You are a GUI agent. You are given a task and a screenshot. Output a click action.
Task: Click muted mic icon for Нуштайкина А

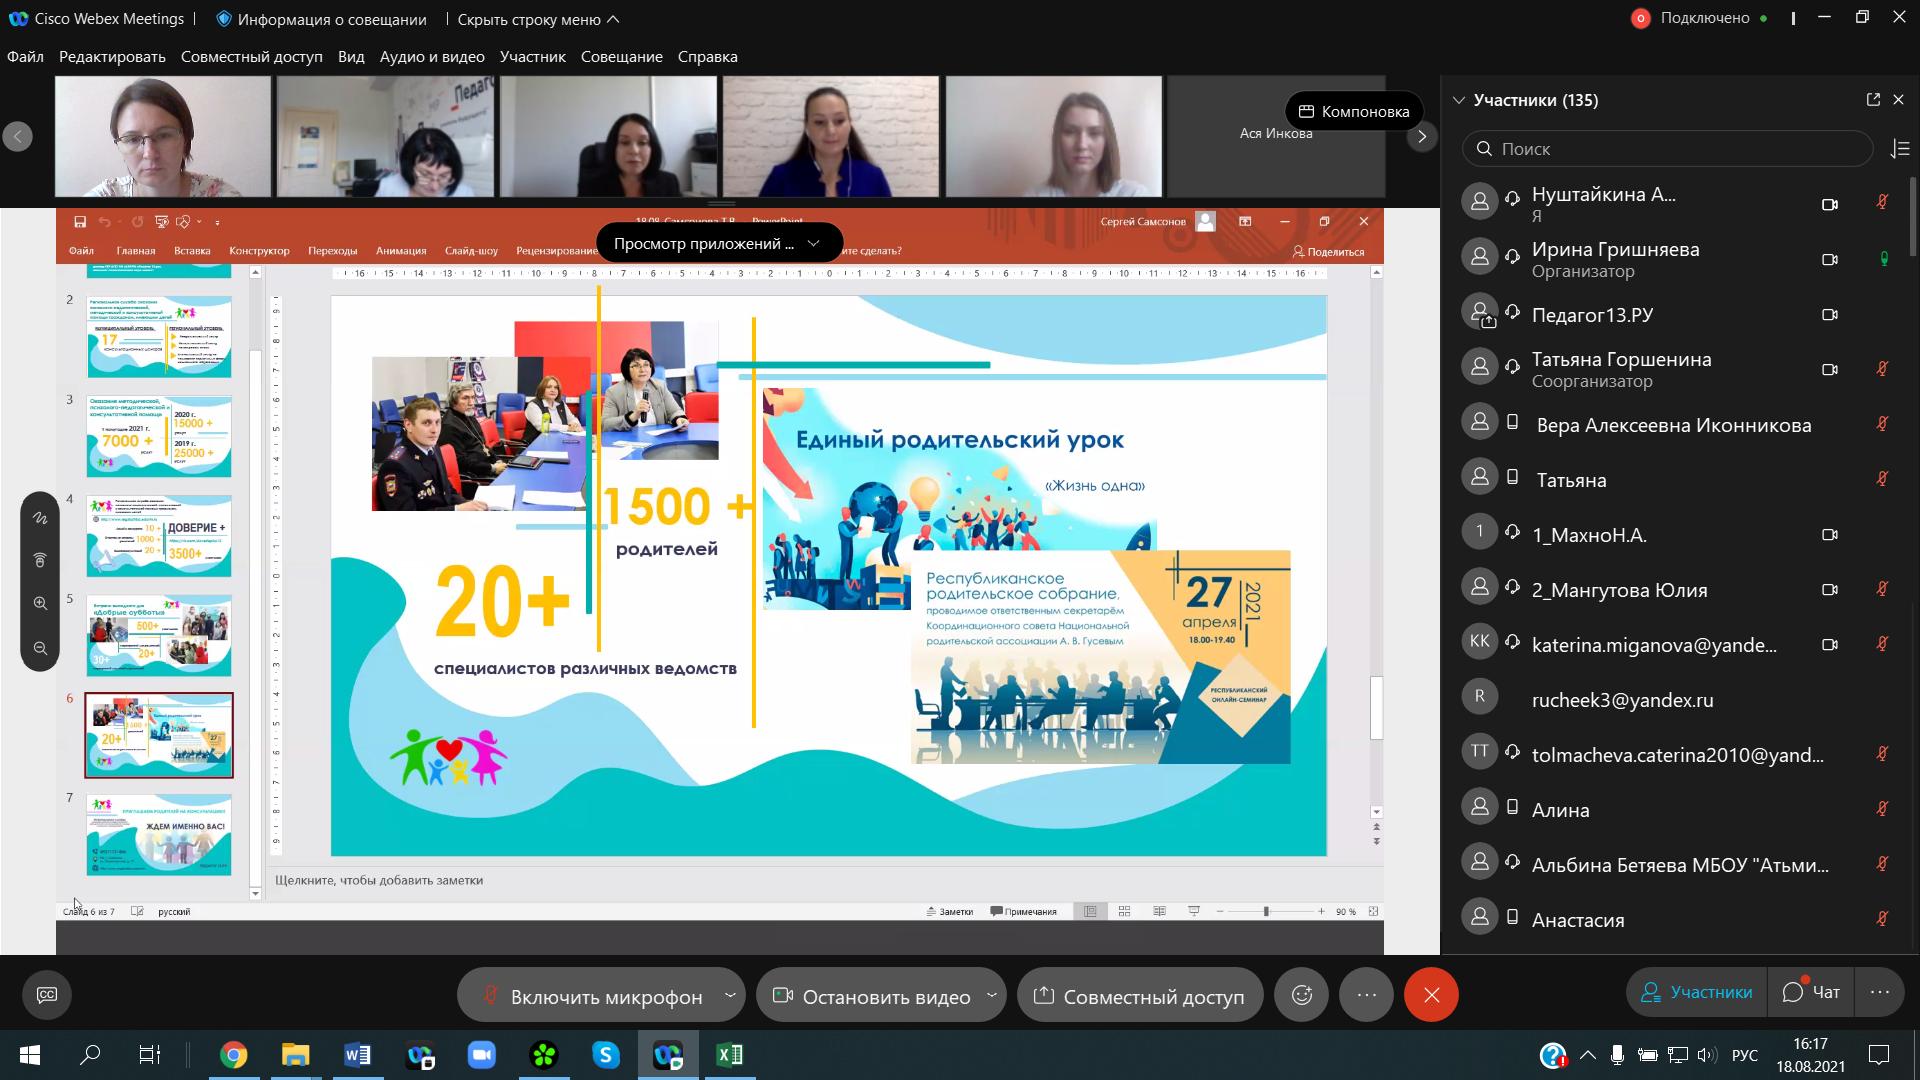1882,203
